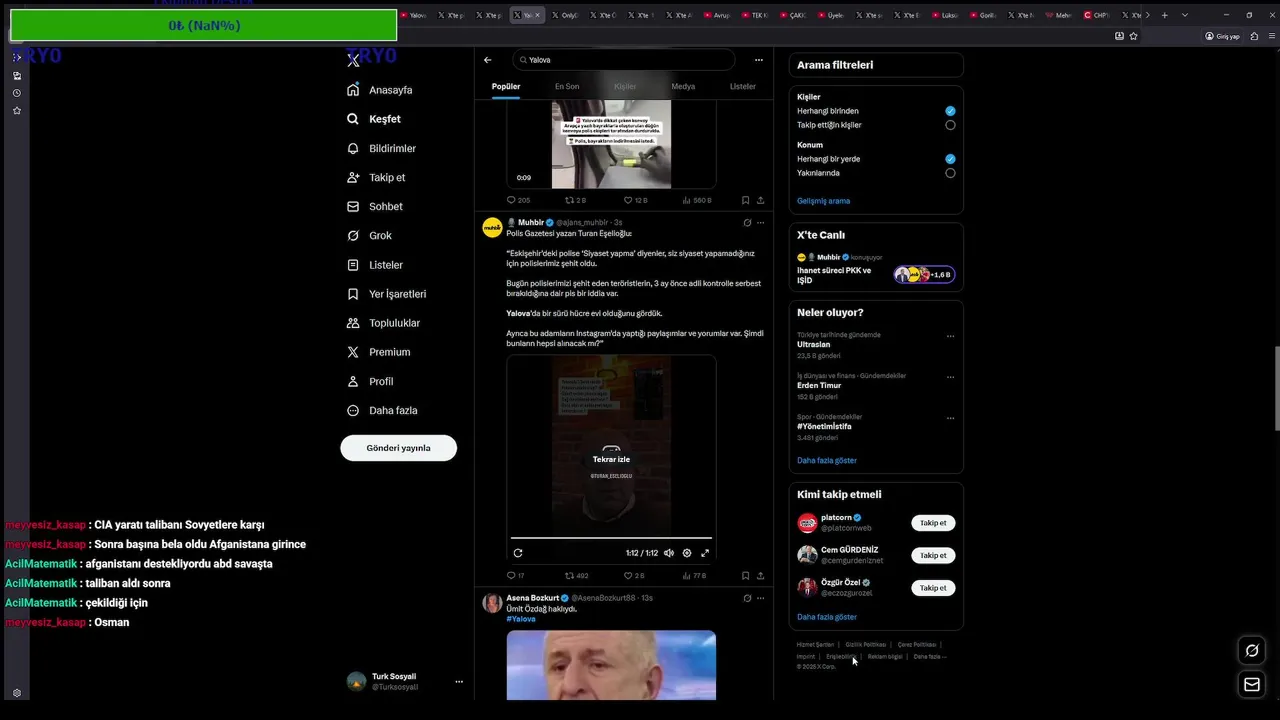Open Daha fazla menu in sidebar
This screenshot has width=1280, height=720.
(x=382, y=411)
